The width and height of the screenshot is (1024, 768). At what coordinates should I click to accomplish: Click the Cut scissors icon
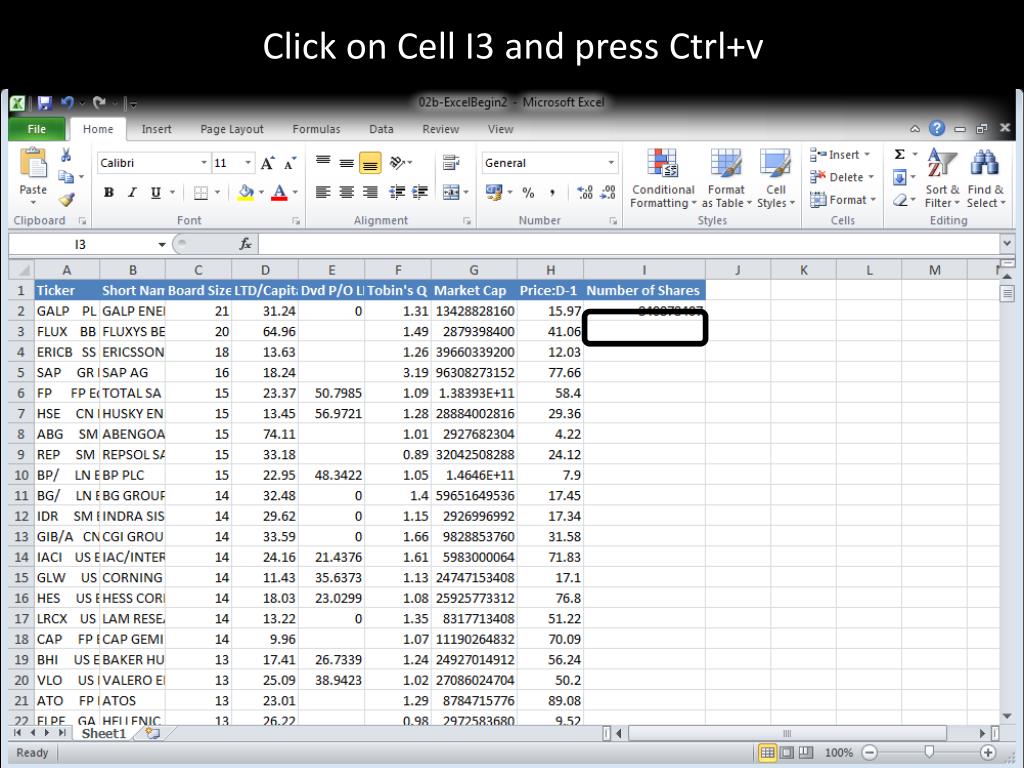click(x=66, y=155)
